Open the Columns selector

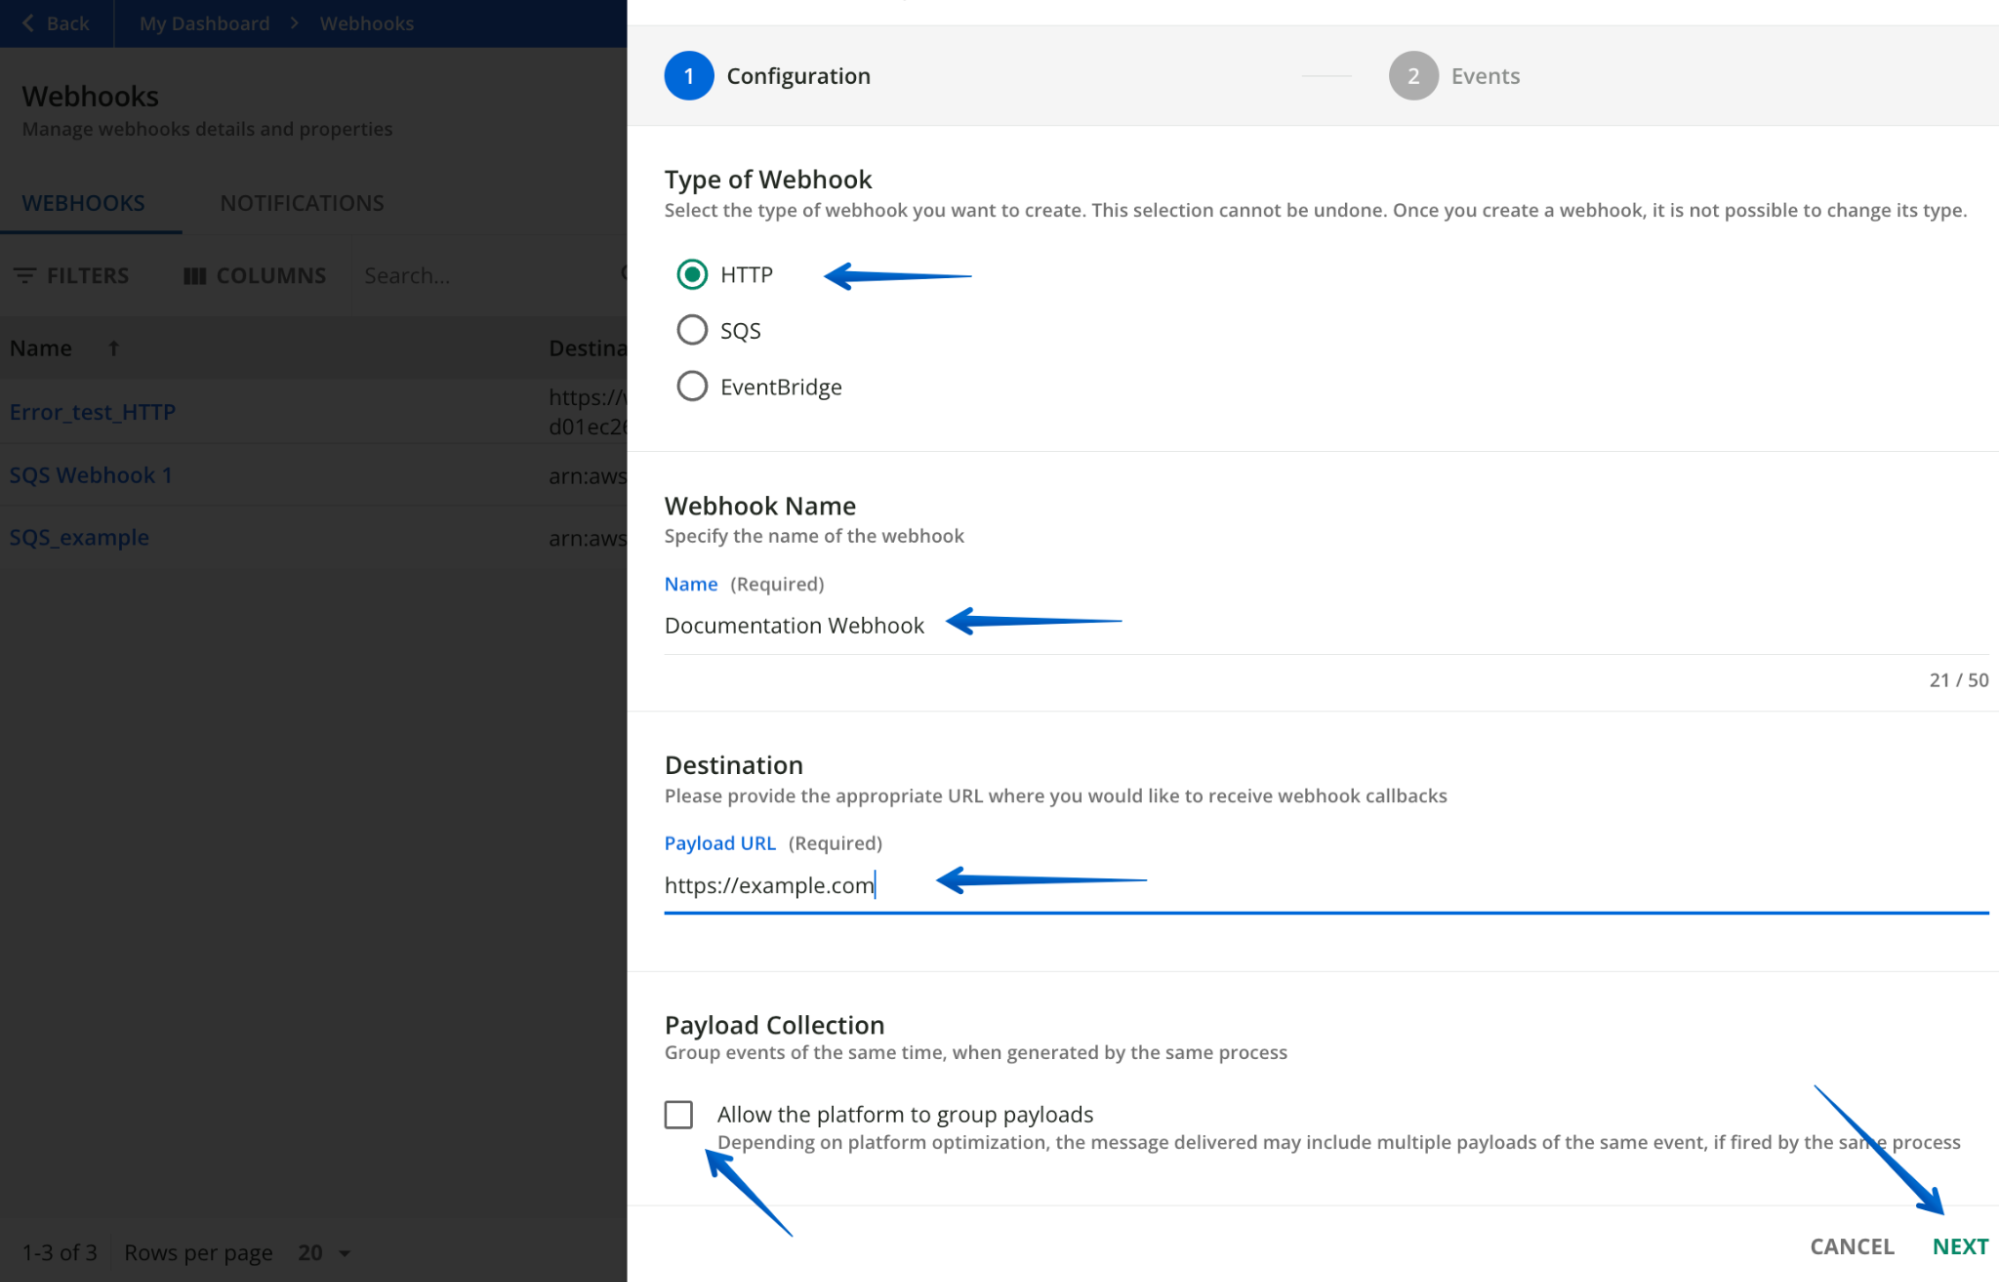point(255,275)
